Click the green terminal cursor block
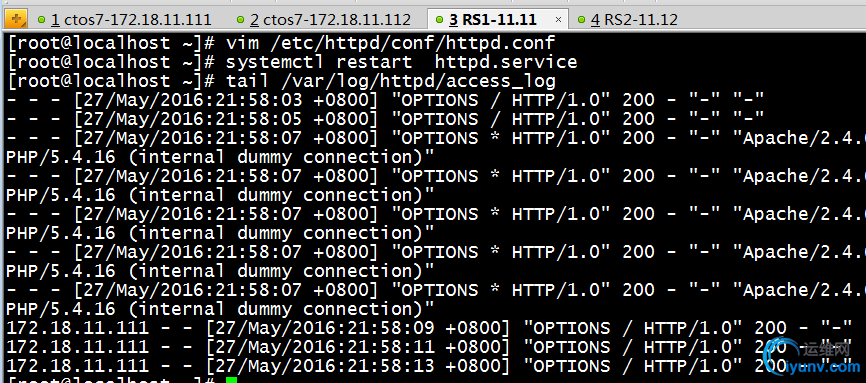Image resolution: width=866 pixels, height=383 pixels. click(231, 380)
